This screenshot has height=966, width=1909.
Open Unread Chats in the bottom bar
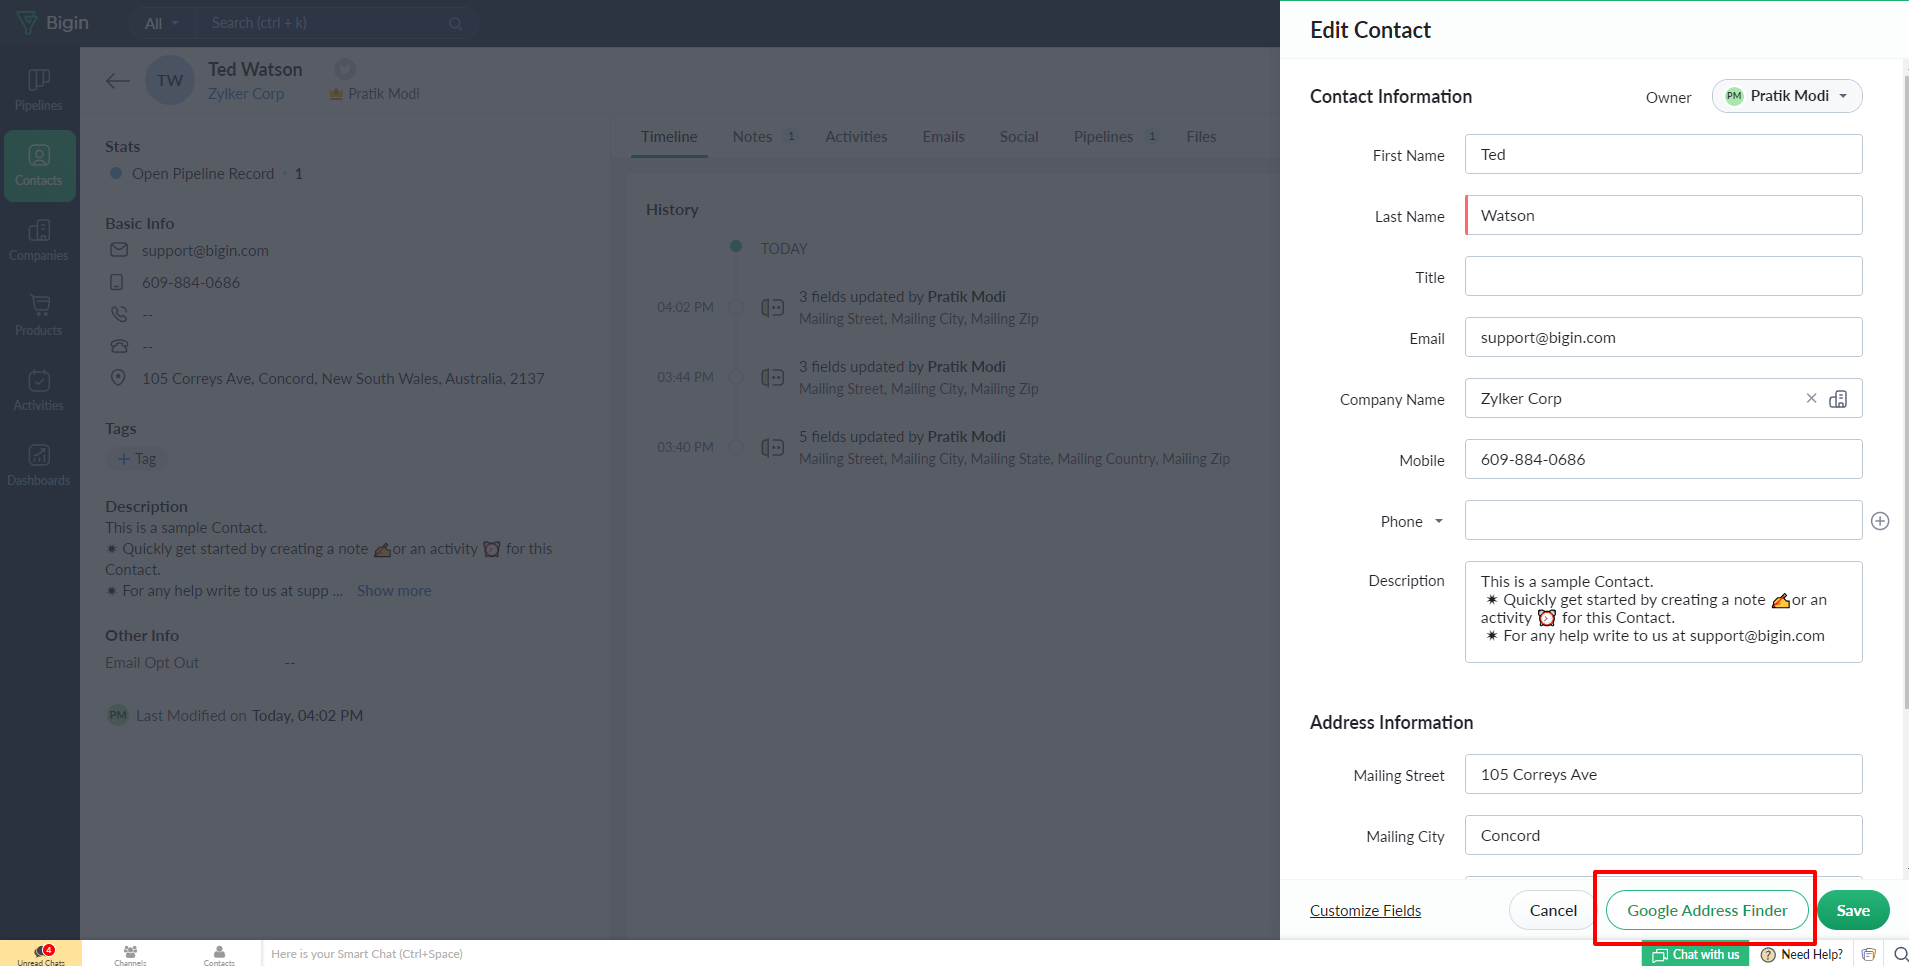tap(41, 954)
